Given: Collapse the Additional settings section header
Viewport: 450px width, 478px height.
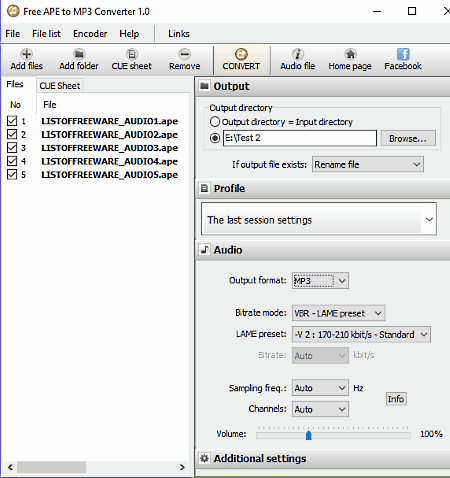Looking at the screenshot, I should (323, 459).
